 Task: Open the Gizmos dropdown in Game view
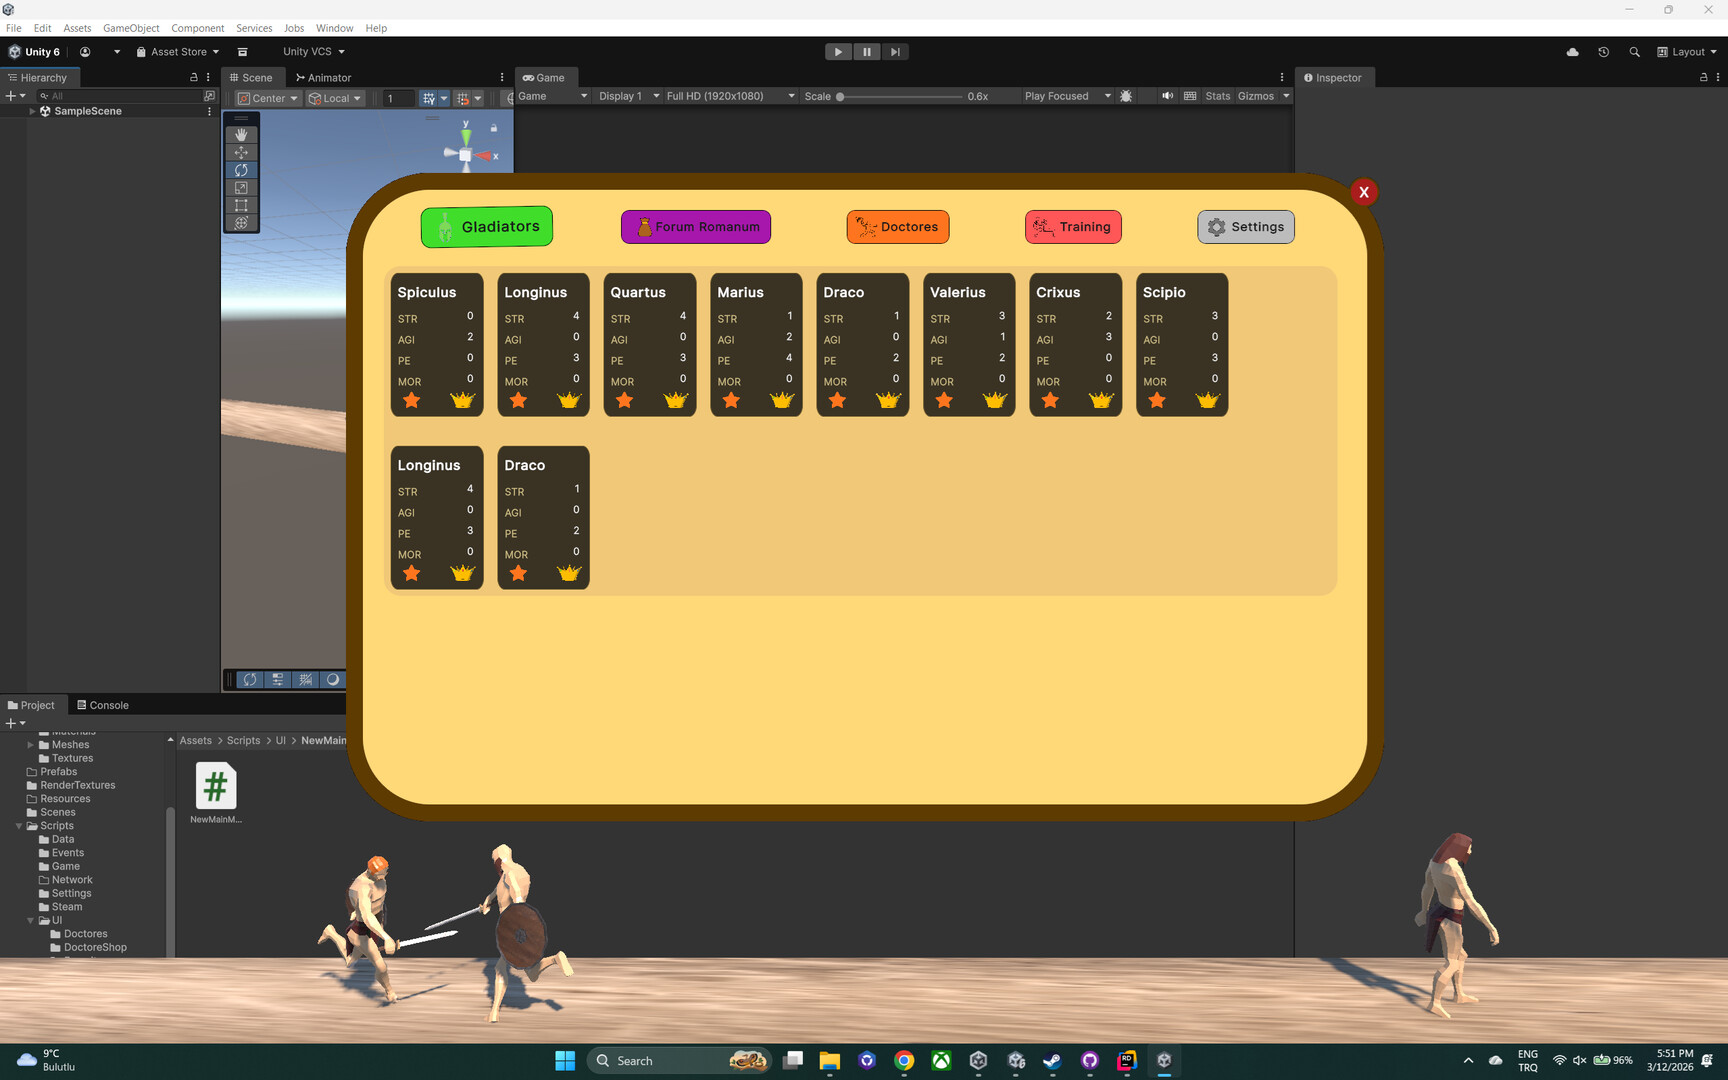[1262, 96]
